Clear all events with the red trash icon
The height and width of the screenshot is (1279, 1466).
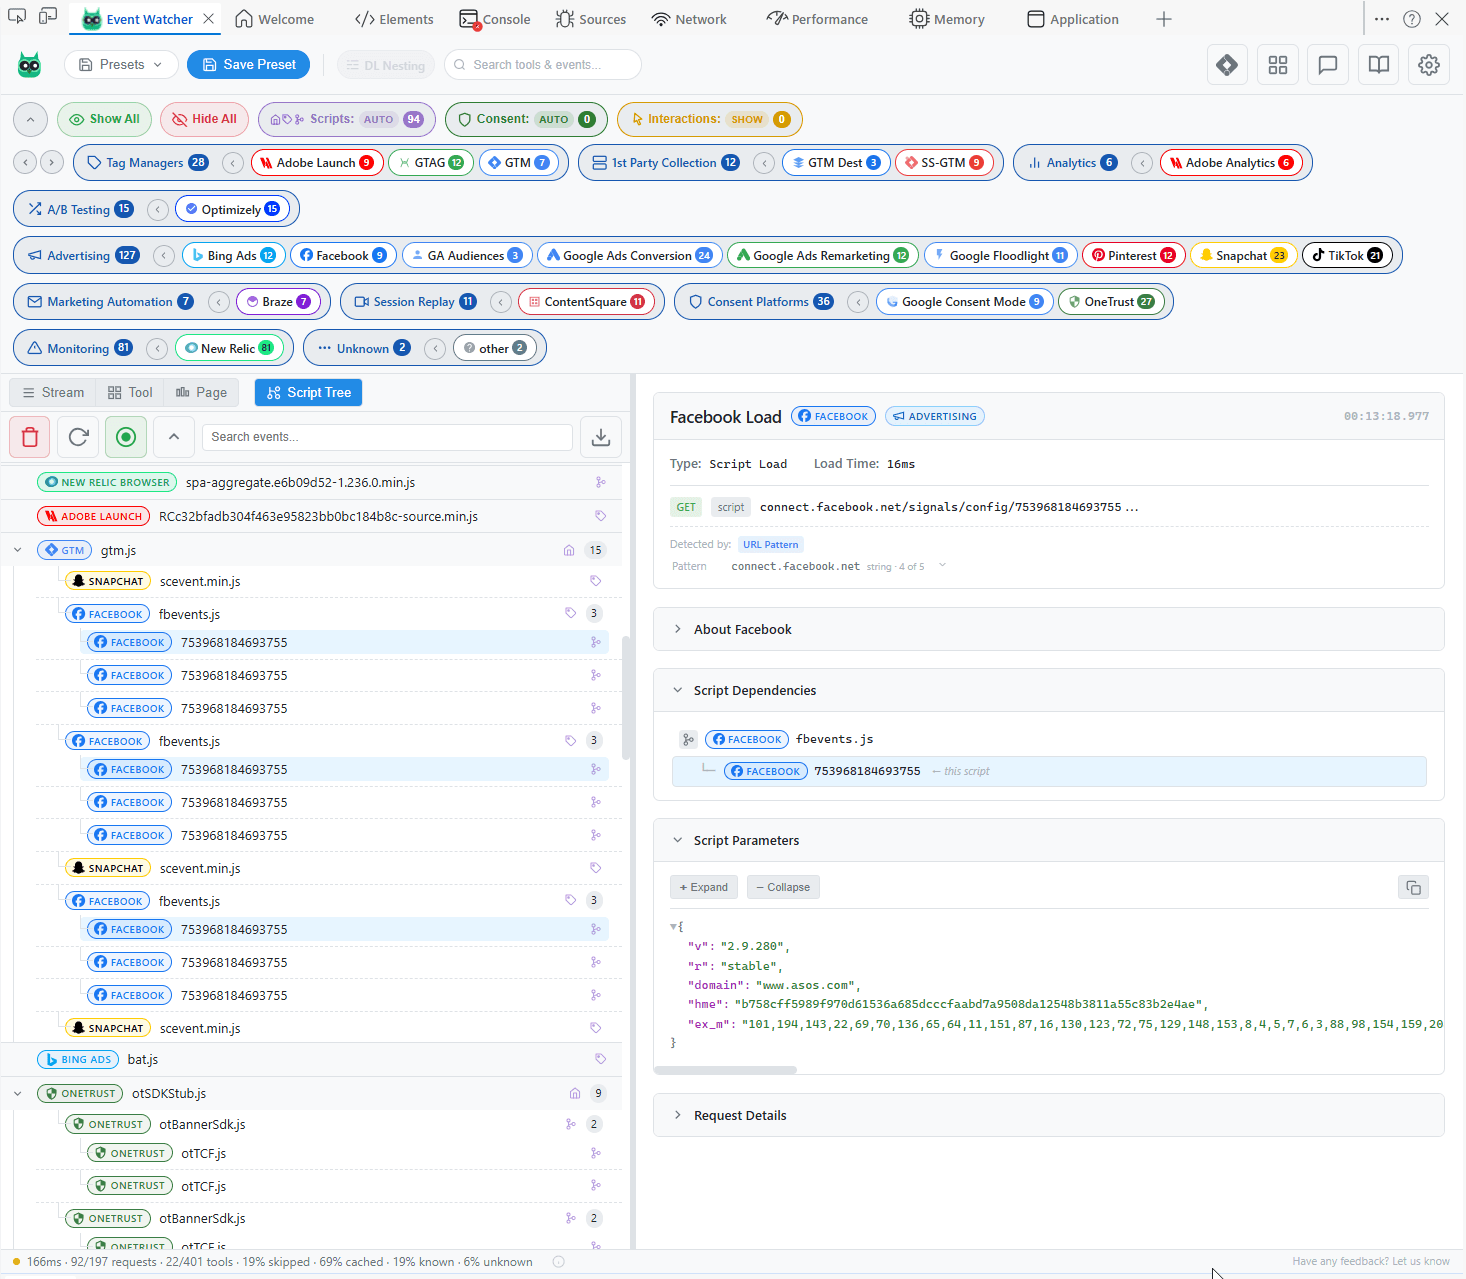pyautogui.click(x=28, y=437)
